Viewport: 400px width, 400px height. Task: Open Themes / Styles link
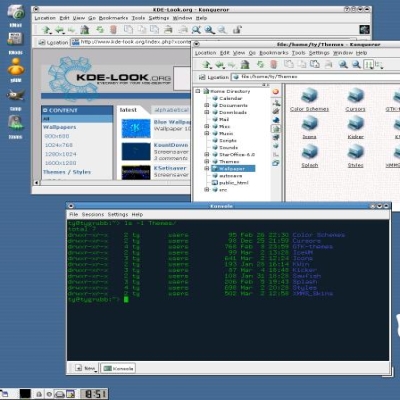click(67, 172)
